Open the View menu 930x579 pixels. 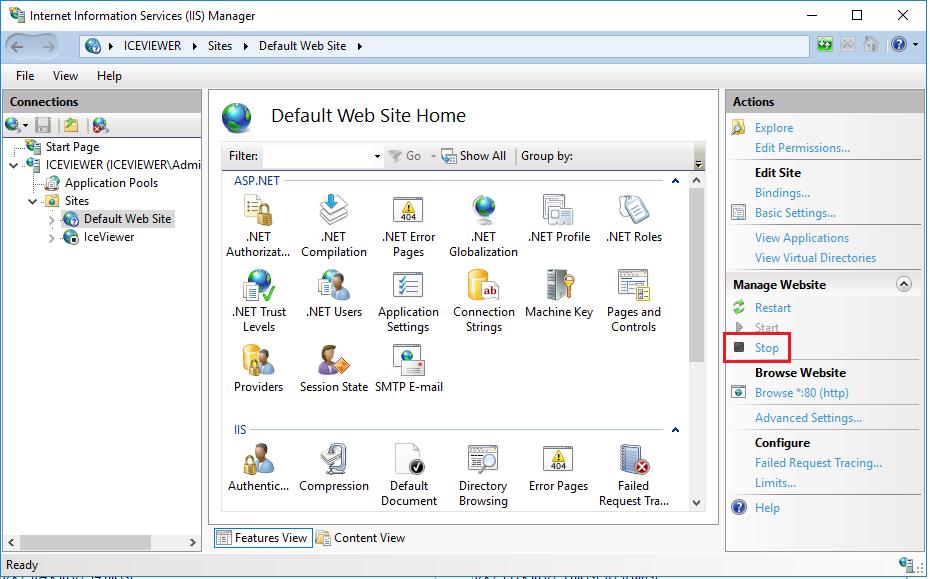(x=65, y=76)
